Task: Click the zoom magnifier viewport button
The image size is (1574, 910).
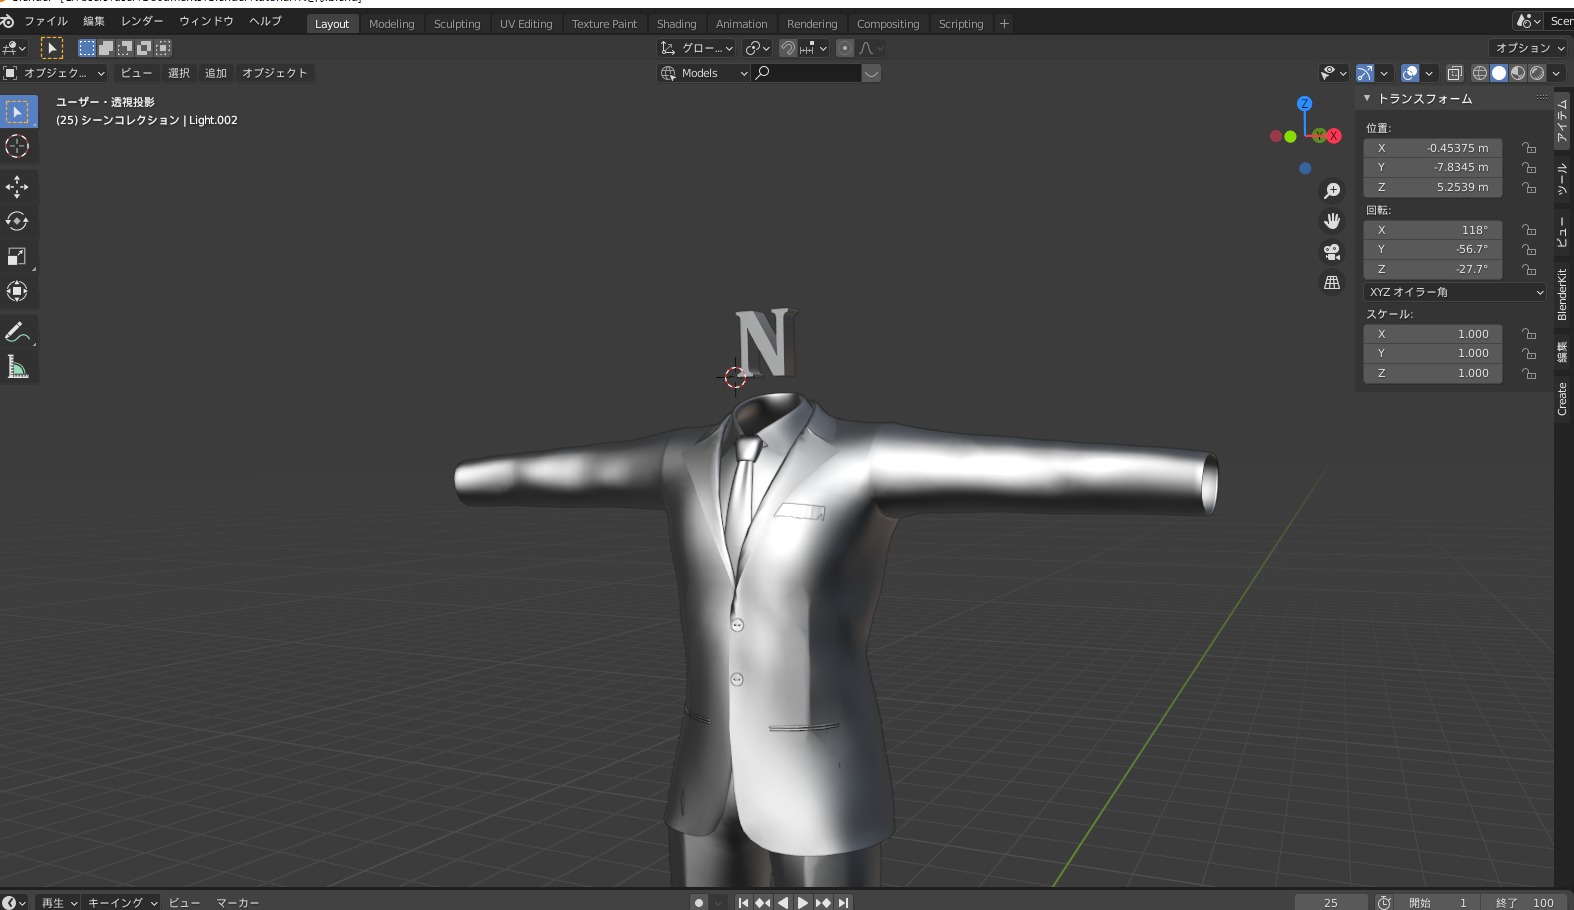Action: click(1332, 191)
